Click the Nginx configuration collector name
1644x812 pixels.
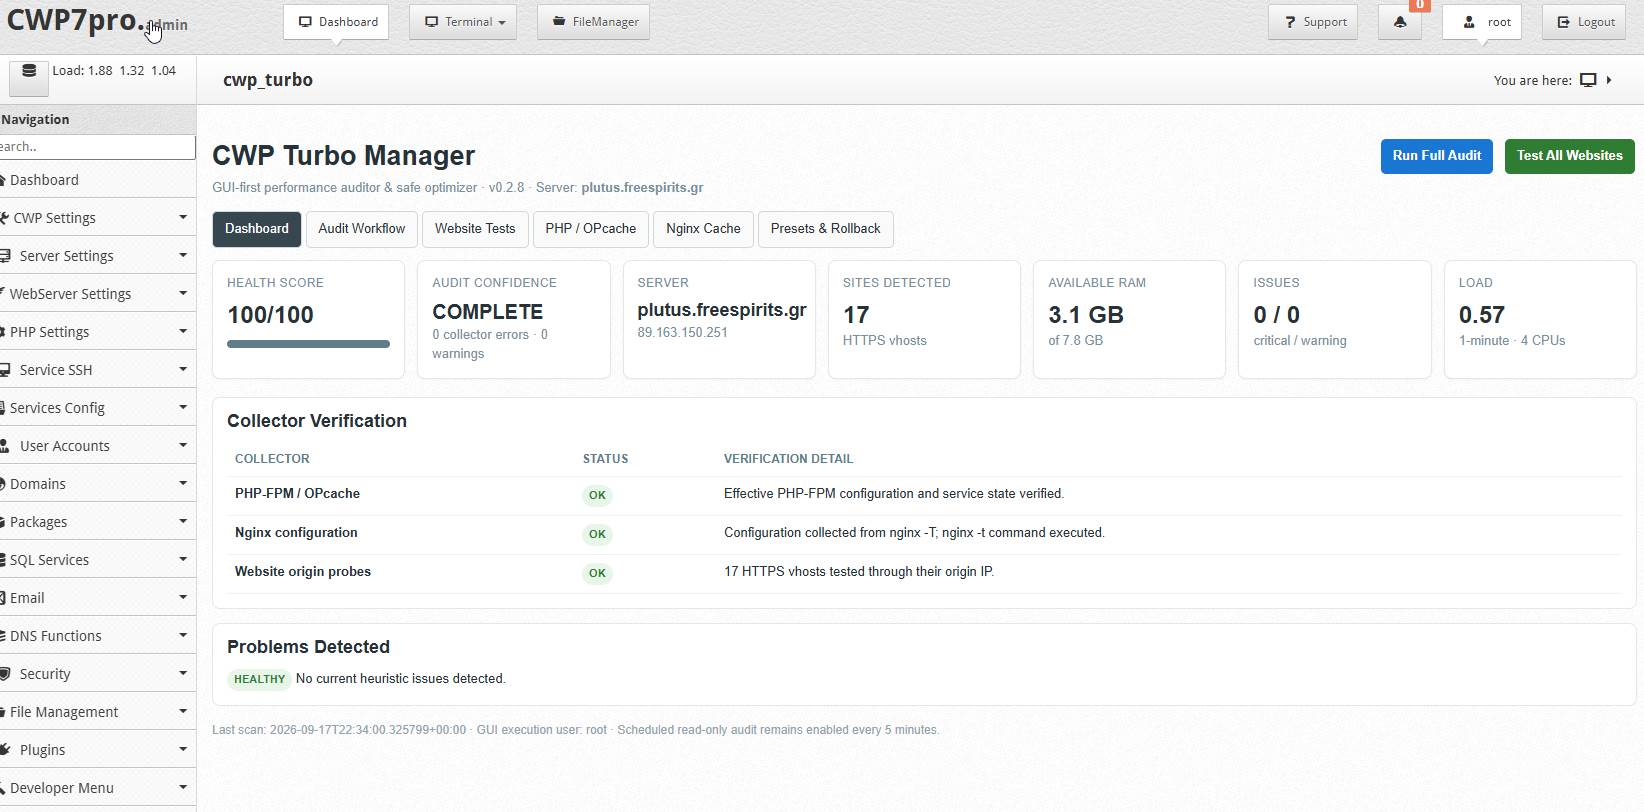coord(296,533)
